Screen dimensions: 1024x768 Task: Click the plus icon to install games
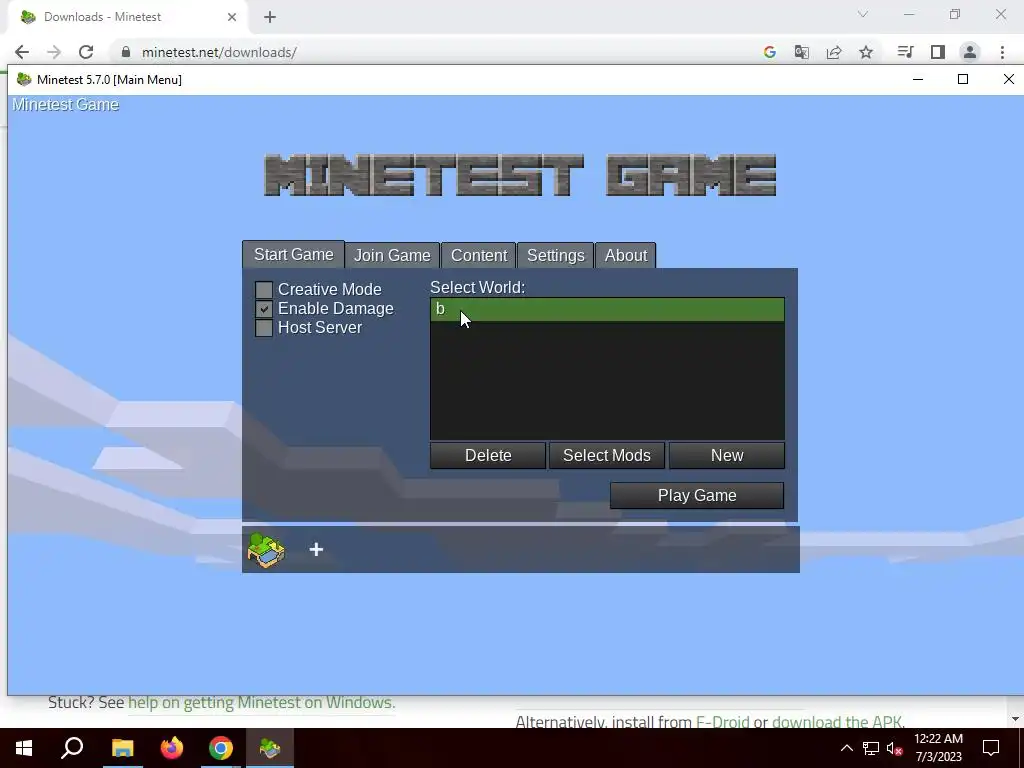click(x=316, y=550)
